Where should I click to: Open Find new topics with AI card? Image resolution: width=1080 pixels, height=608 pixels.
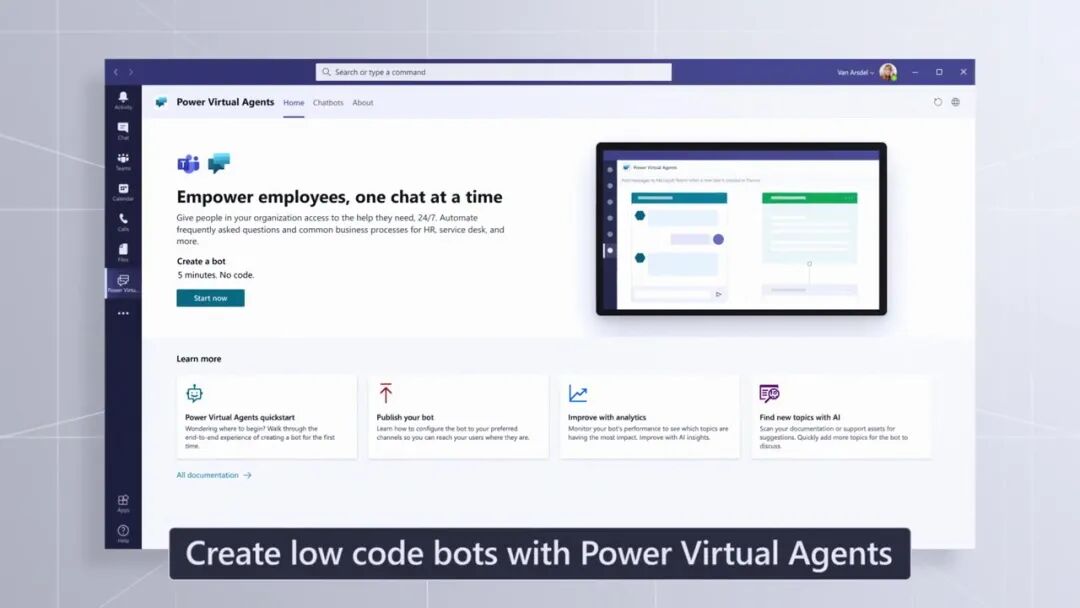click(841, 417)
